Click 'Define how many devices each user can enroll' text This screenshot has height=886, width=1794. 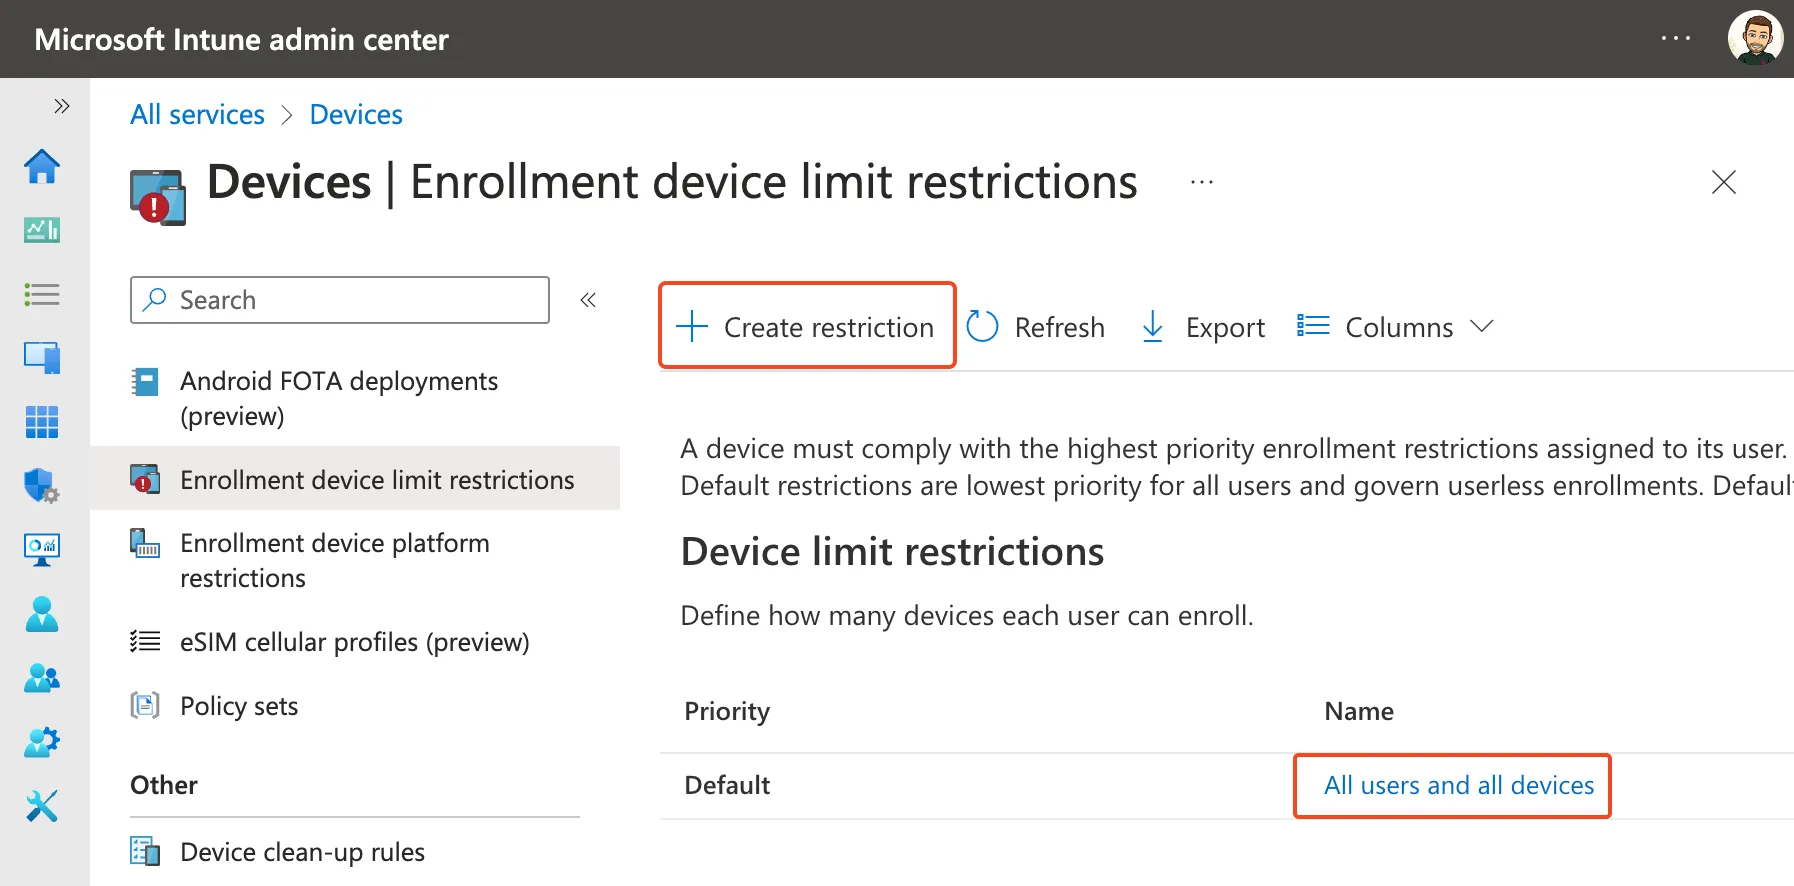point(967,615)
